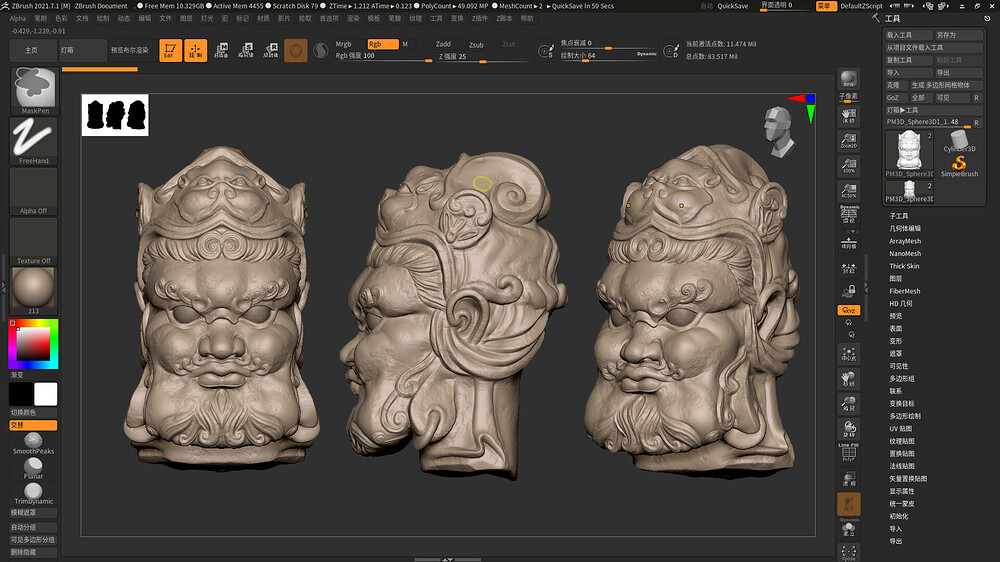Viewport: 1000px width, 562px height.
Task: Click the Rotate view icon
Action: click(x=849, y=429)
